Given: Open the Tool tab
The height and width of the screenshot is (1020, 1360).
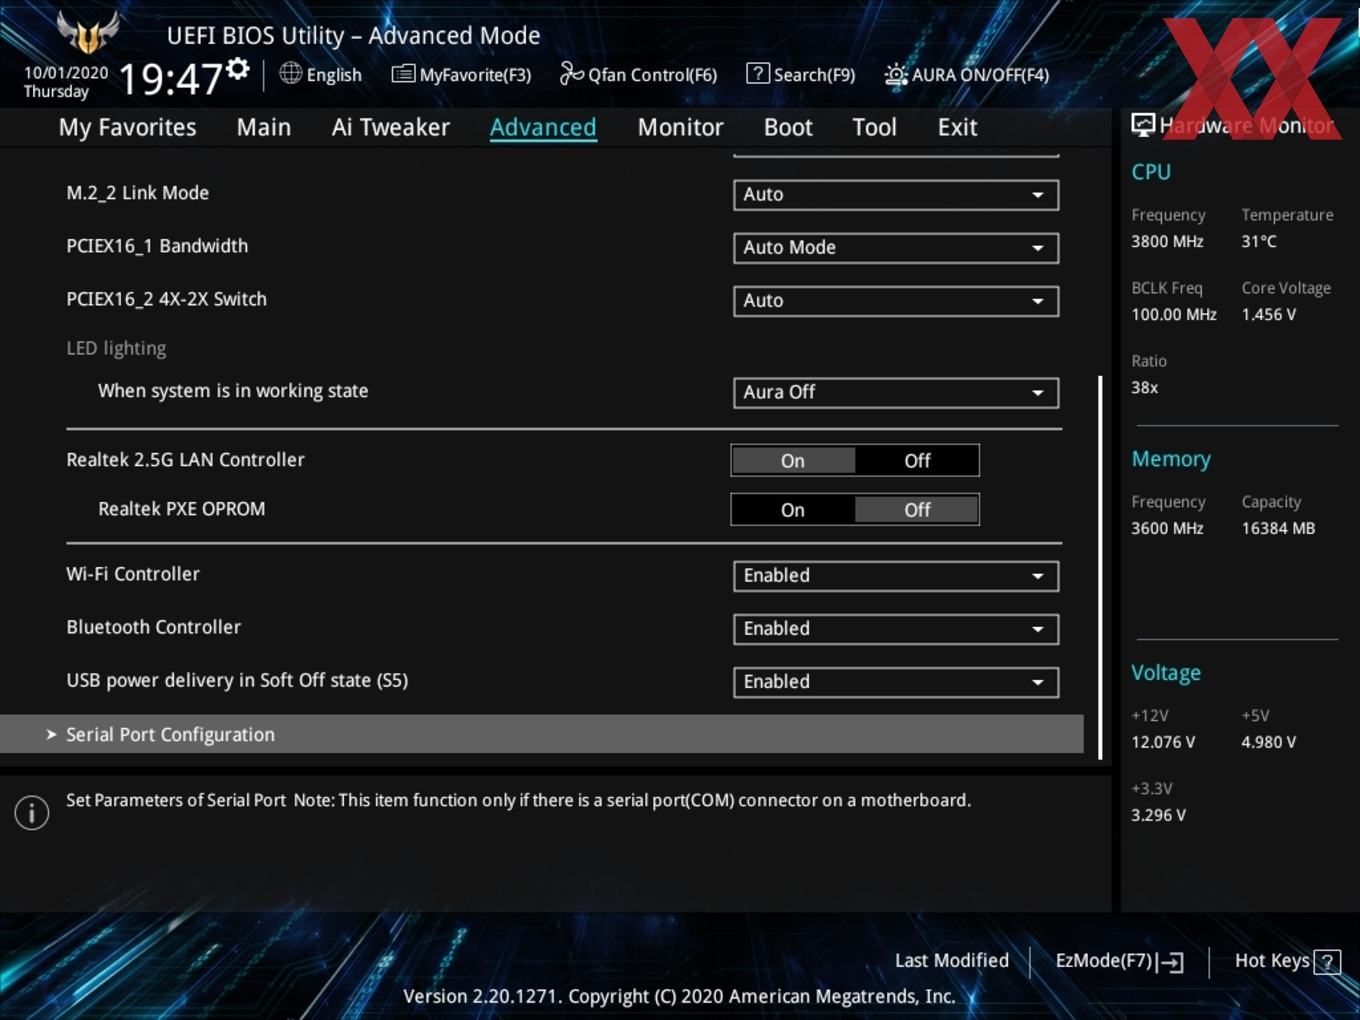Looking at the screenshot, I should click(875, 127).
